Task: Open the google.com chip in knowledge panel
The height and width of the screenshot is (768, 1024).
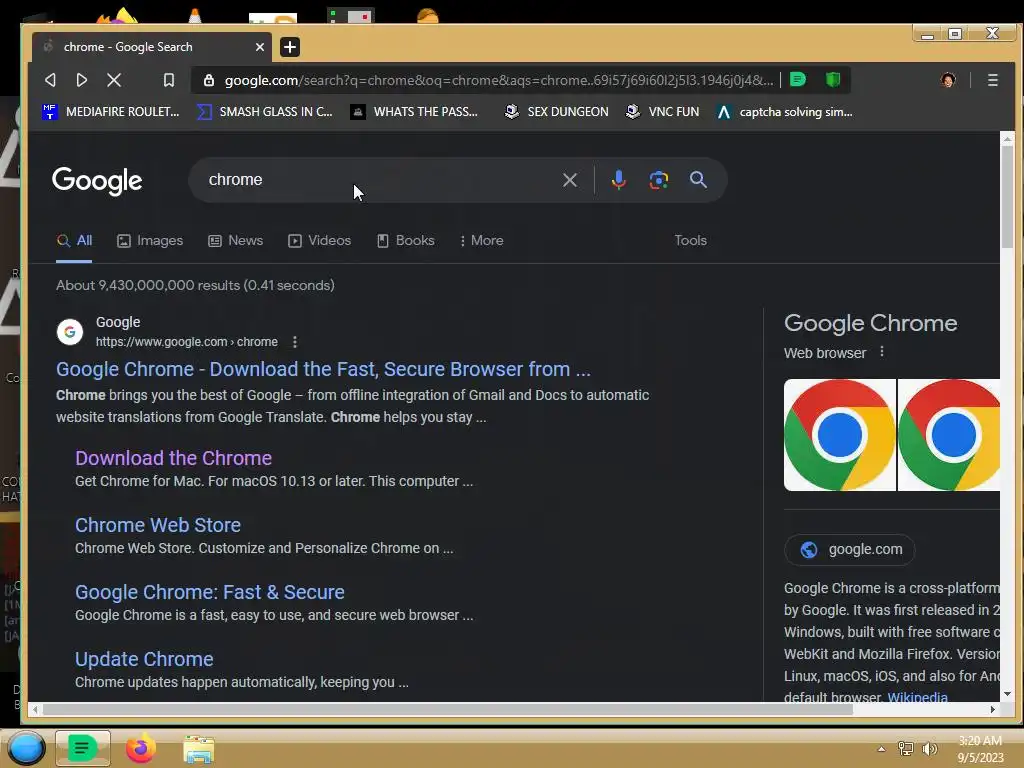Action: click(850, 549)
